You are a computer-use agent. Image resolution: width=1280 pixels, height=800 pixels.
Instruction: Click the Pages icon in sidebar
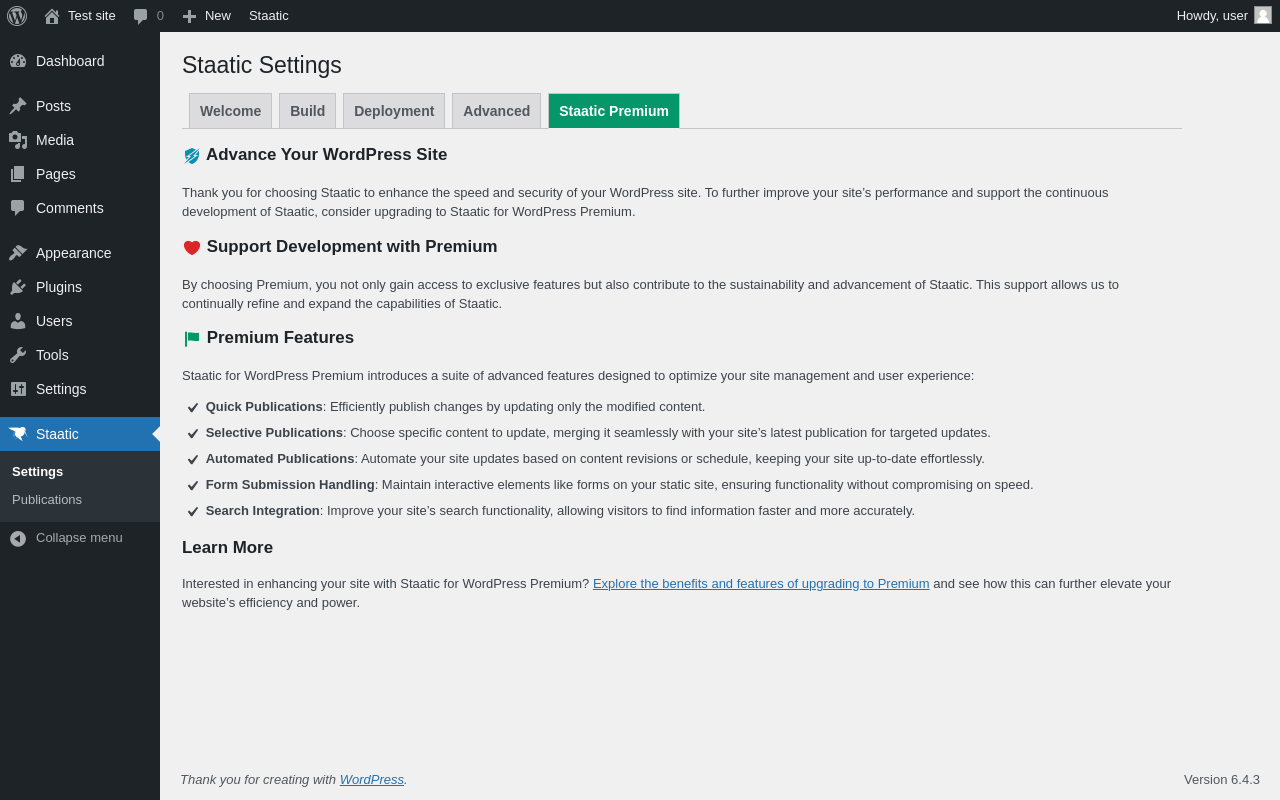(x=18, y=174)
